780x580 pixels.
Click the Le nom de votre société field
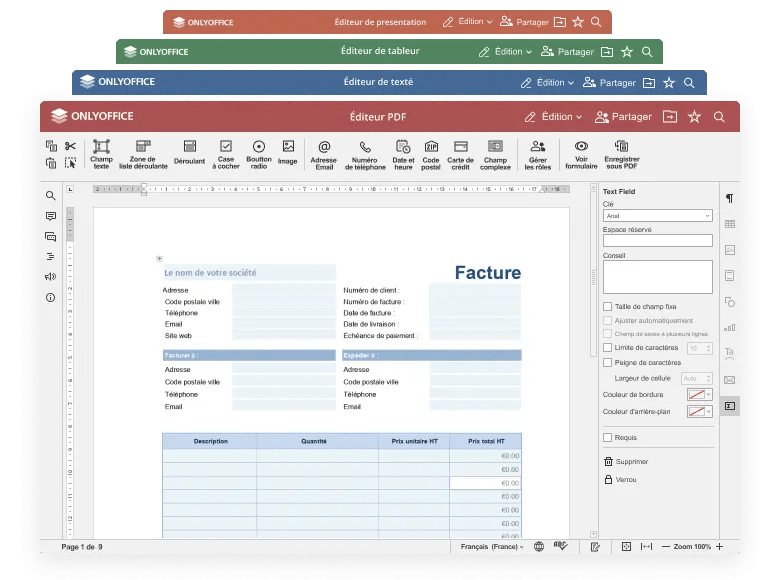click(x=249, y=273)
